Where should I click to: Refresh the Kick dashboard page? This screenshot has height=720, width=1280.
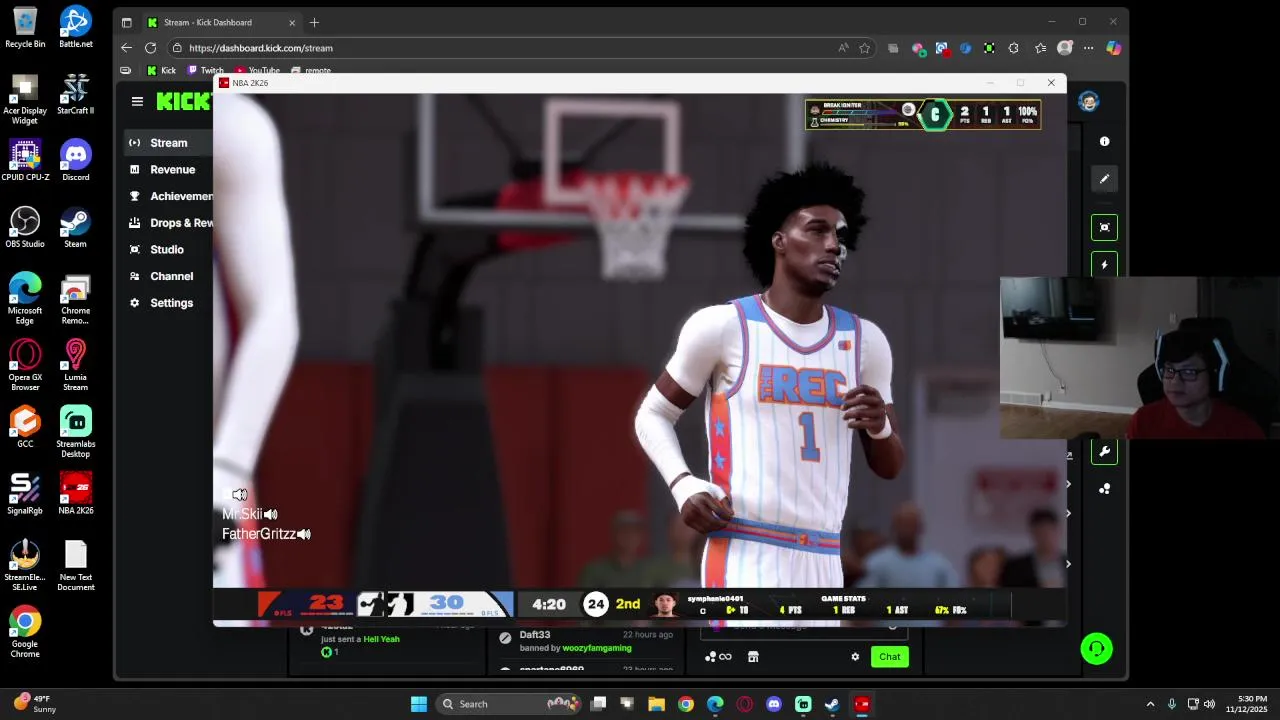click(x=150, y=48)
